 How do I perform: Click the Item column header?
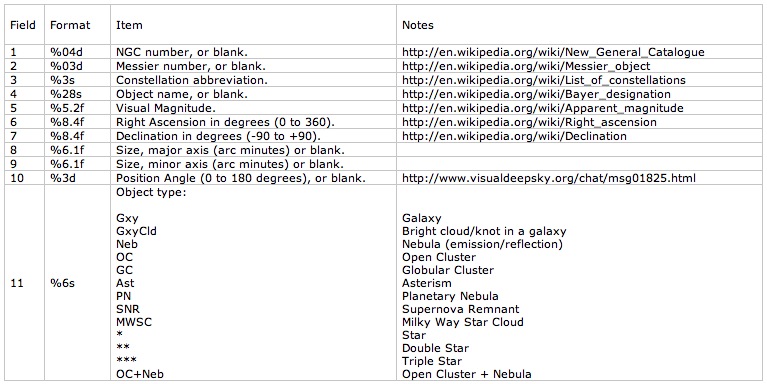129,24
